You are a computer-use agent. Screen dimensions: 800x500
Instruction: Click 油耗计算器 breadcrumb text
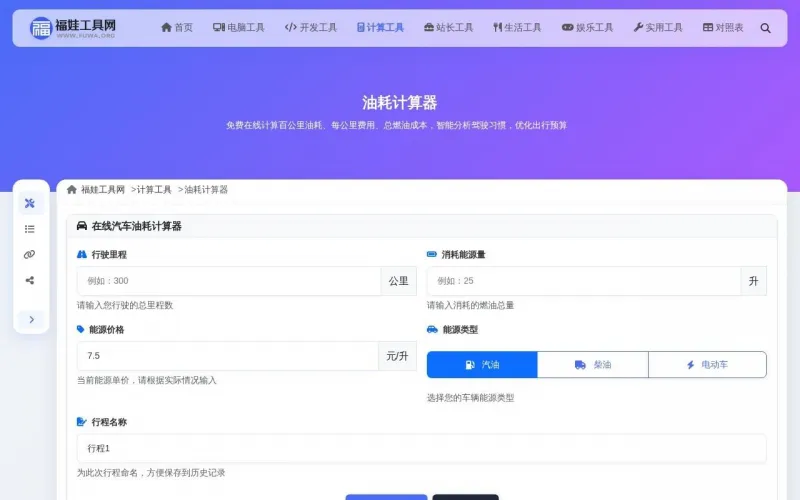206,190
